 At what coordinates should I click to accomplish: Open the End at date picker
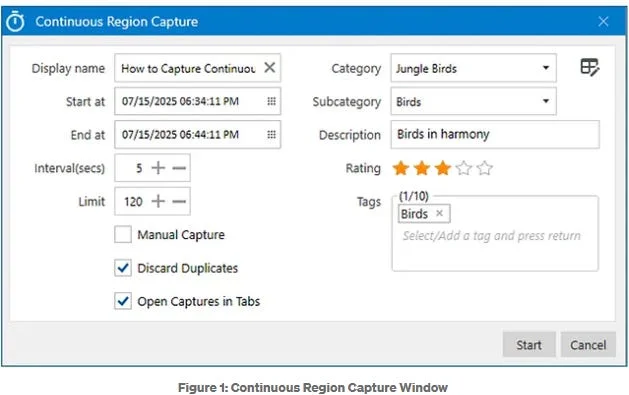click(272, 134)
